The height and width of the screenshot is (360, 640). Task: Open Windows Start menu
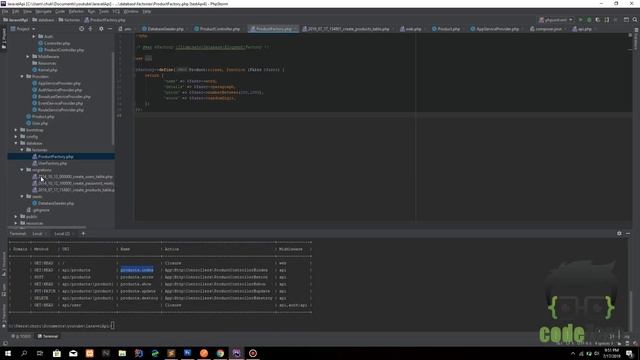(8, 353)
